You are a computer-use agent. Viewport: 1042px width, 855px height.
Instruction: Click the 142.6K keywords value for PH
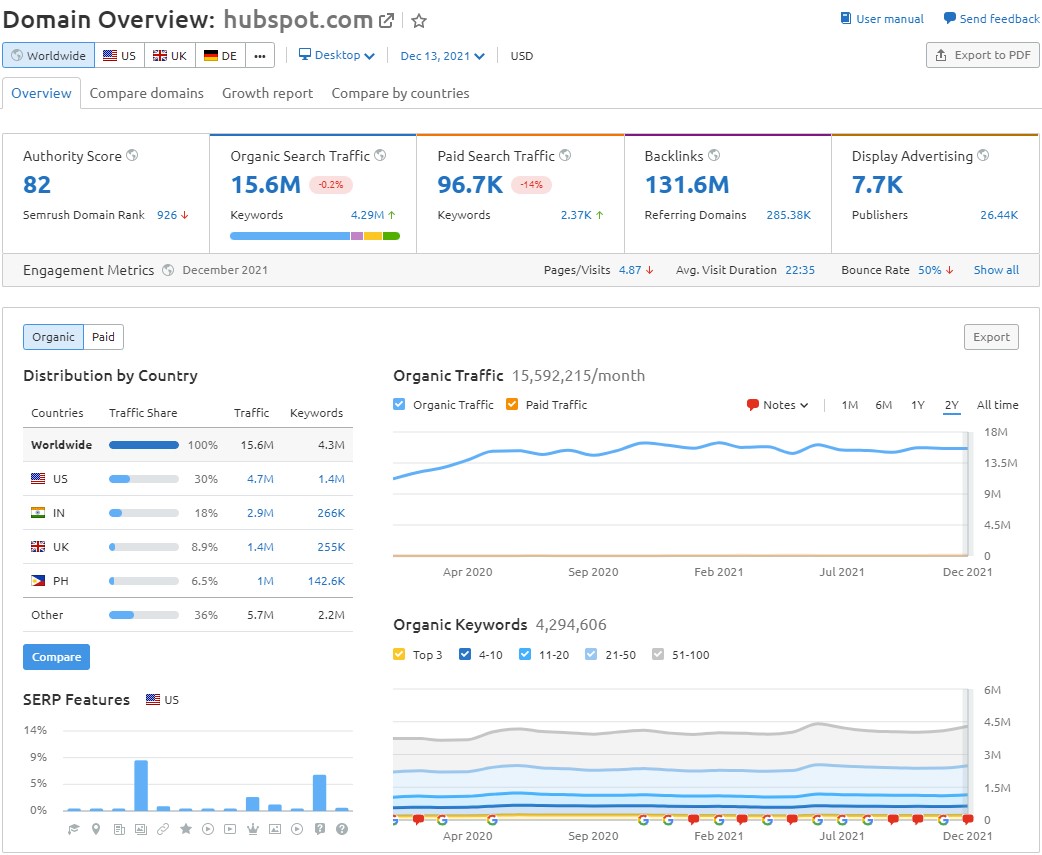click(x=326, y=581)
